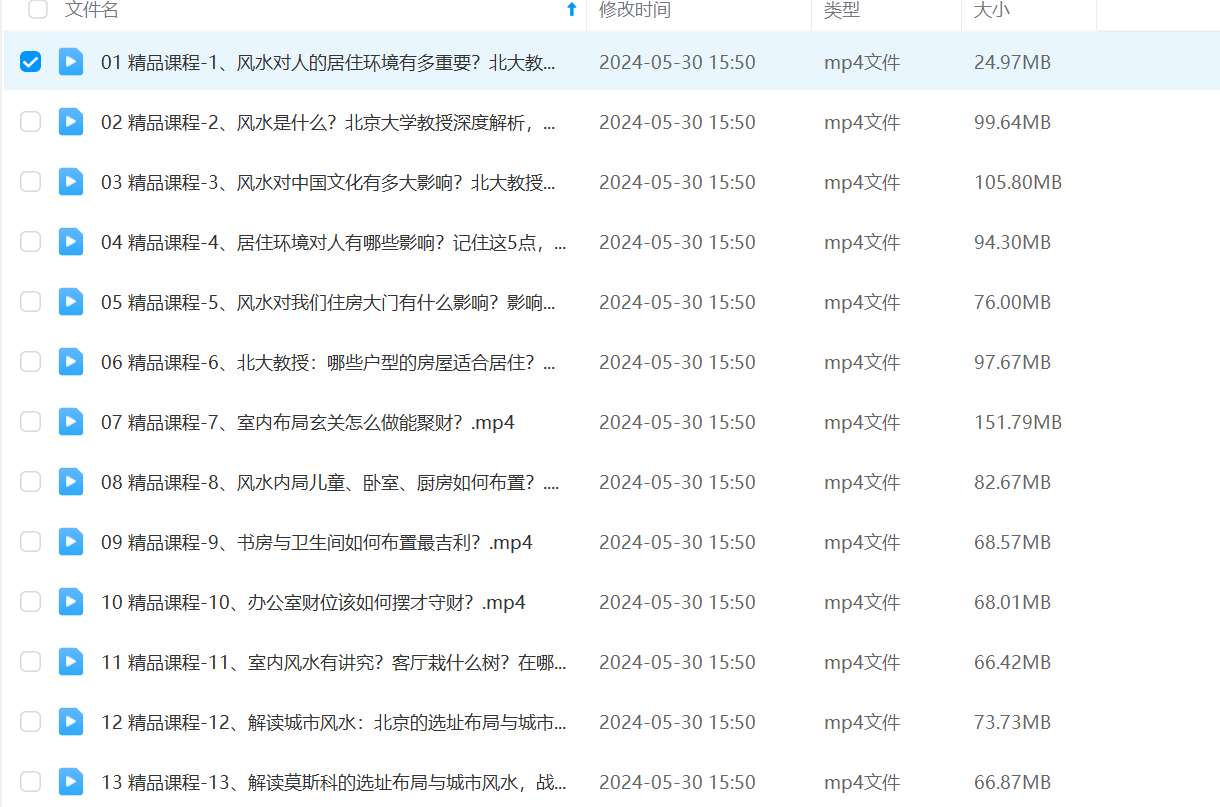
Task: Toggle sort order using blue arrow
Action: (x=571, y=10)
